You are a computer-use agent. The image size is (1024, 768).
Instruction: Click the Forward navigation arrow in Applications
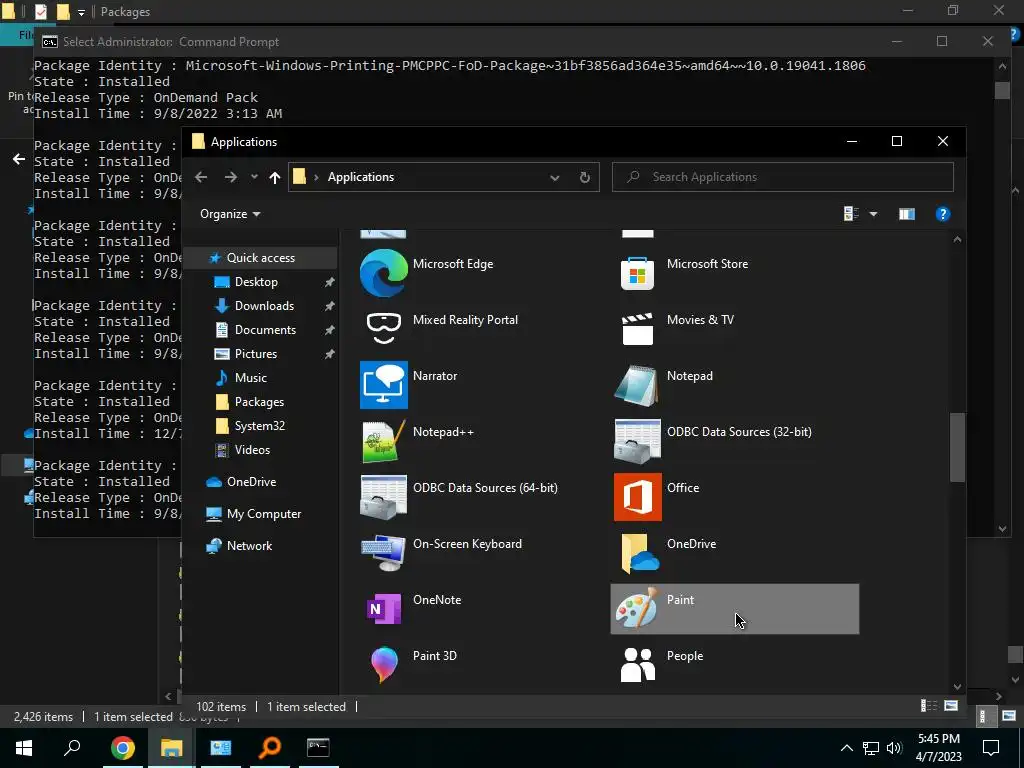click(231, 177)
